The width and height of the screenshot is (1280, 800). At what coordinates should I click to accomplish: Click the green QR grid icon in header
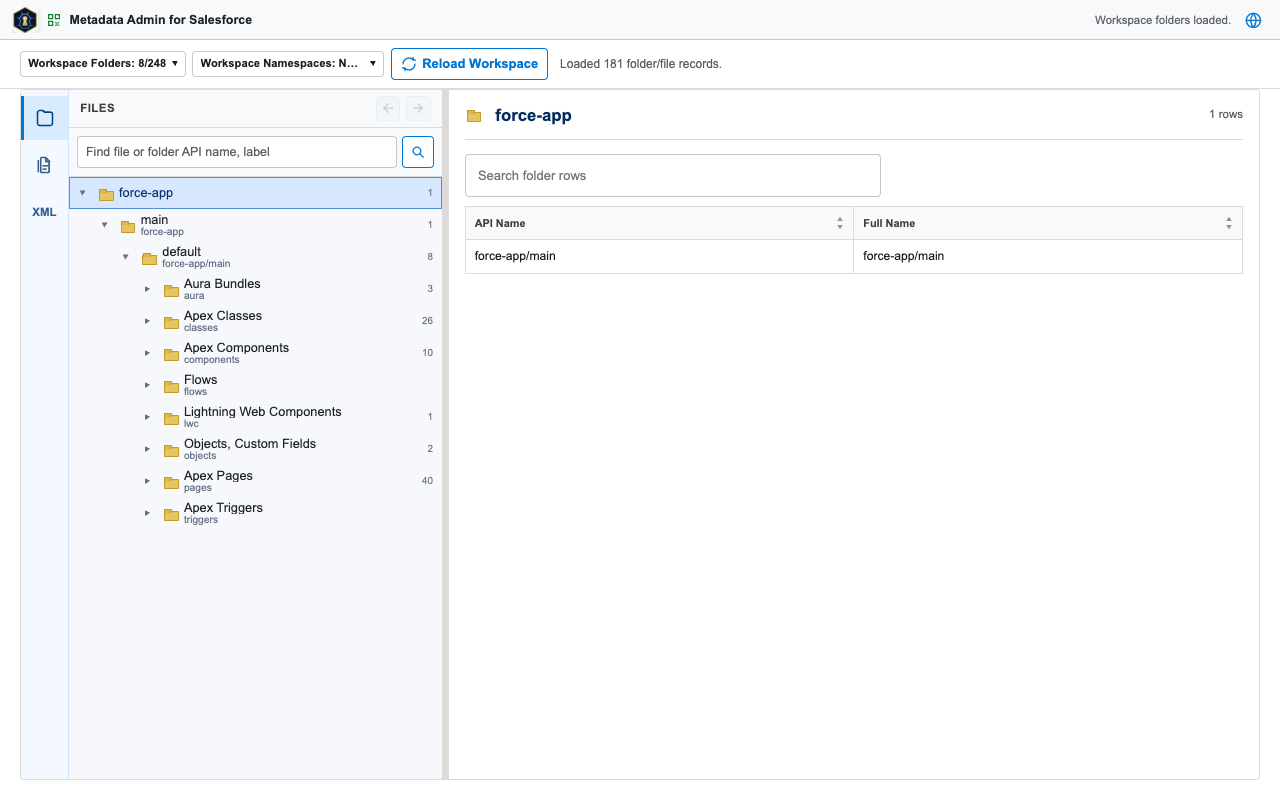54,20
